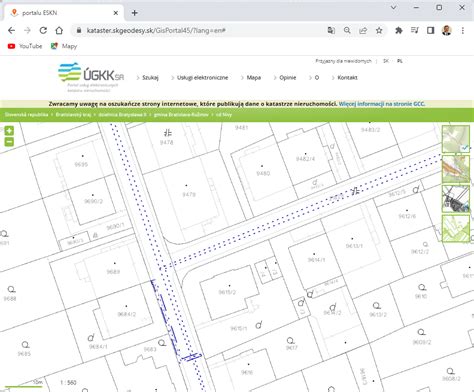Open the browser home page
The height and width of the screenshot is (392, 474).
click(x=59, y=30)
